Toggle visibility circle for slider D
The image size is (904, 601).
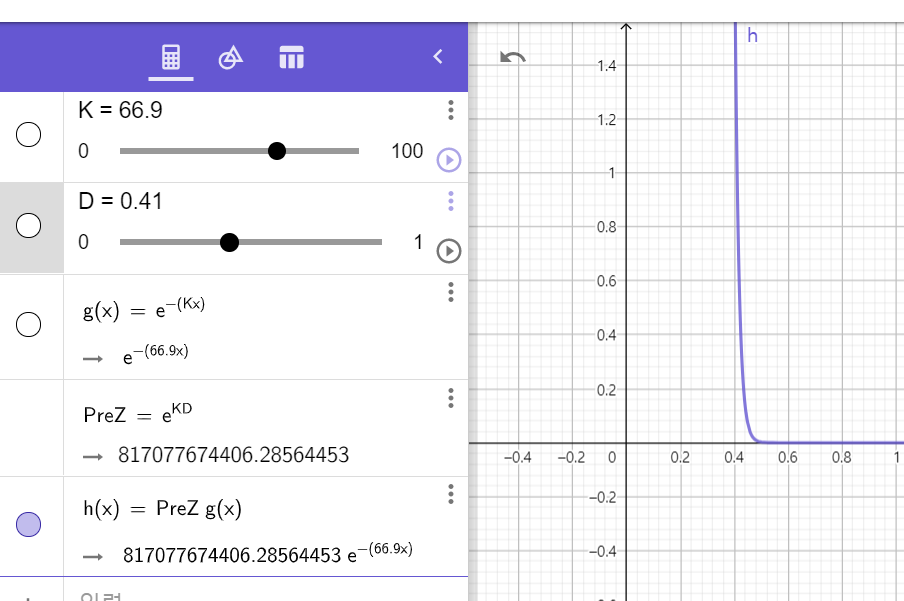28,226
